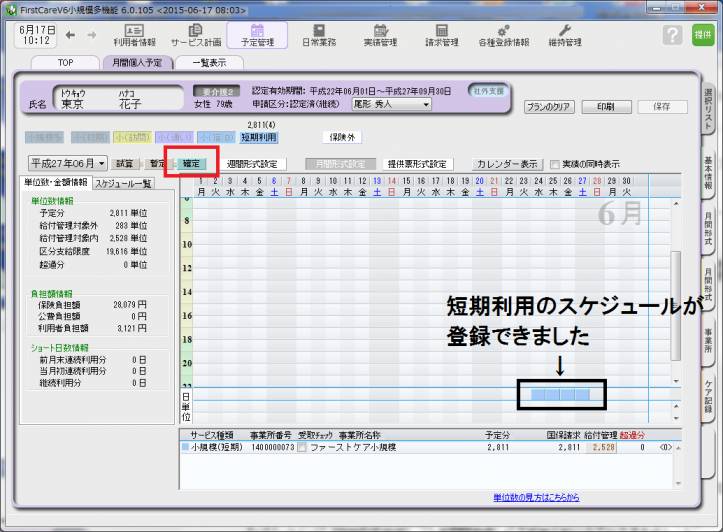Open 利用者情報 user information icon

click(133, 36)
